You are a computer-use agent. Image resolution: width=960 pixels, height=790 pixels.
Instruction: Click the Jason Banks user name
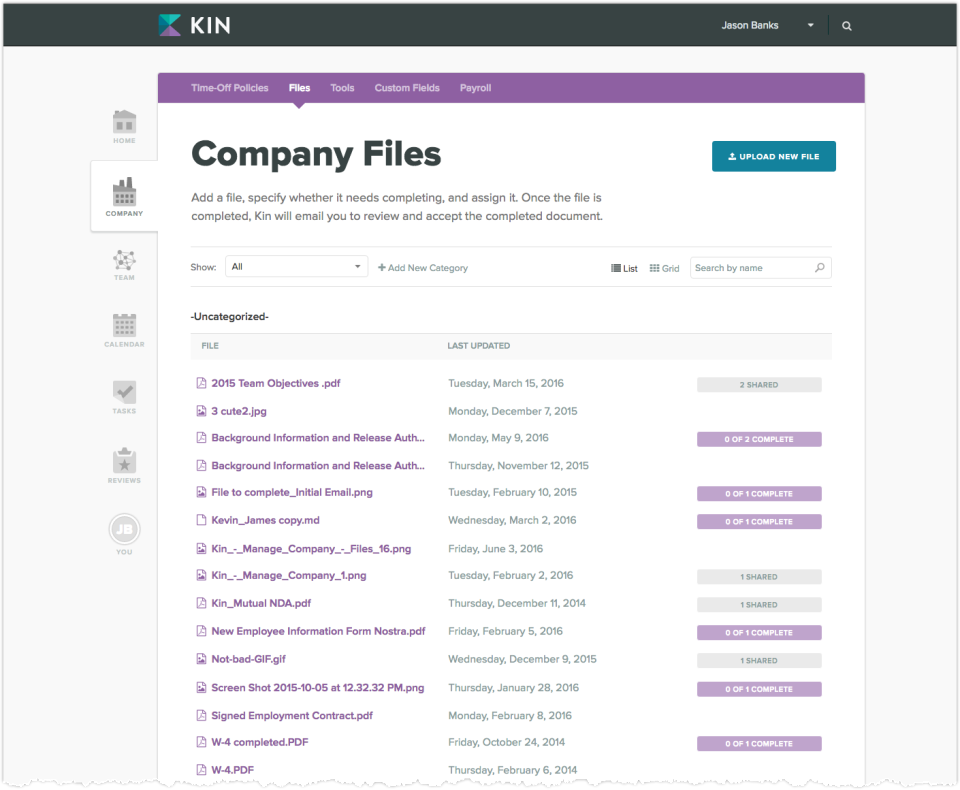click(x=749, y=25)
